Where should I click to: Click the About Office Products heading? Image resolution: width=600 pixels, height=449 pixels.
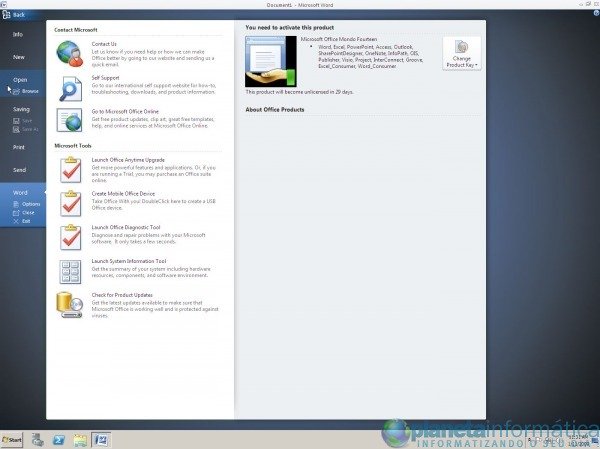point(275,109)
